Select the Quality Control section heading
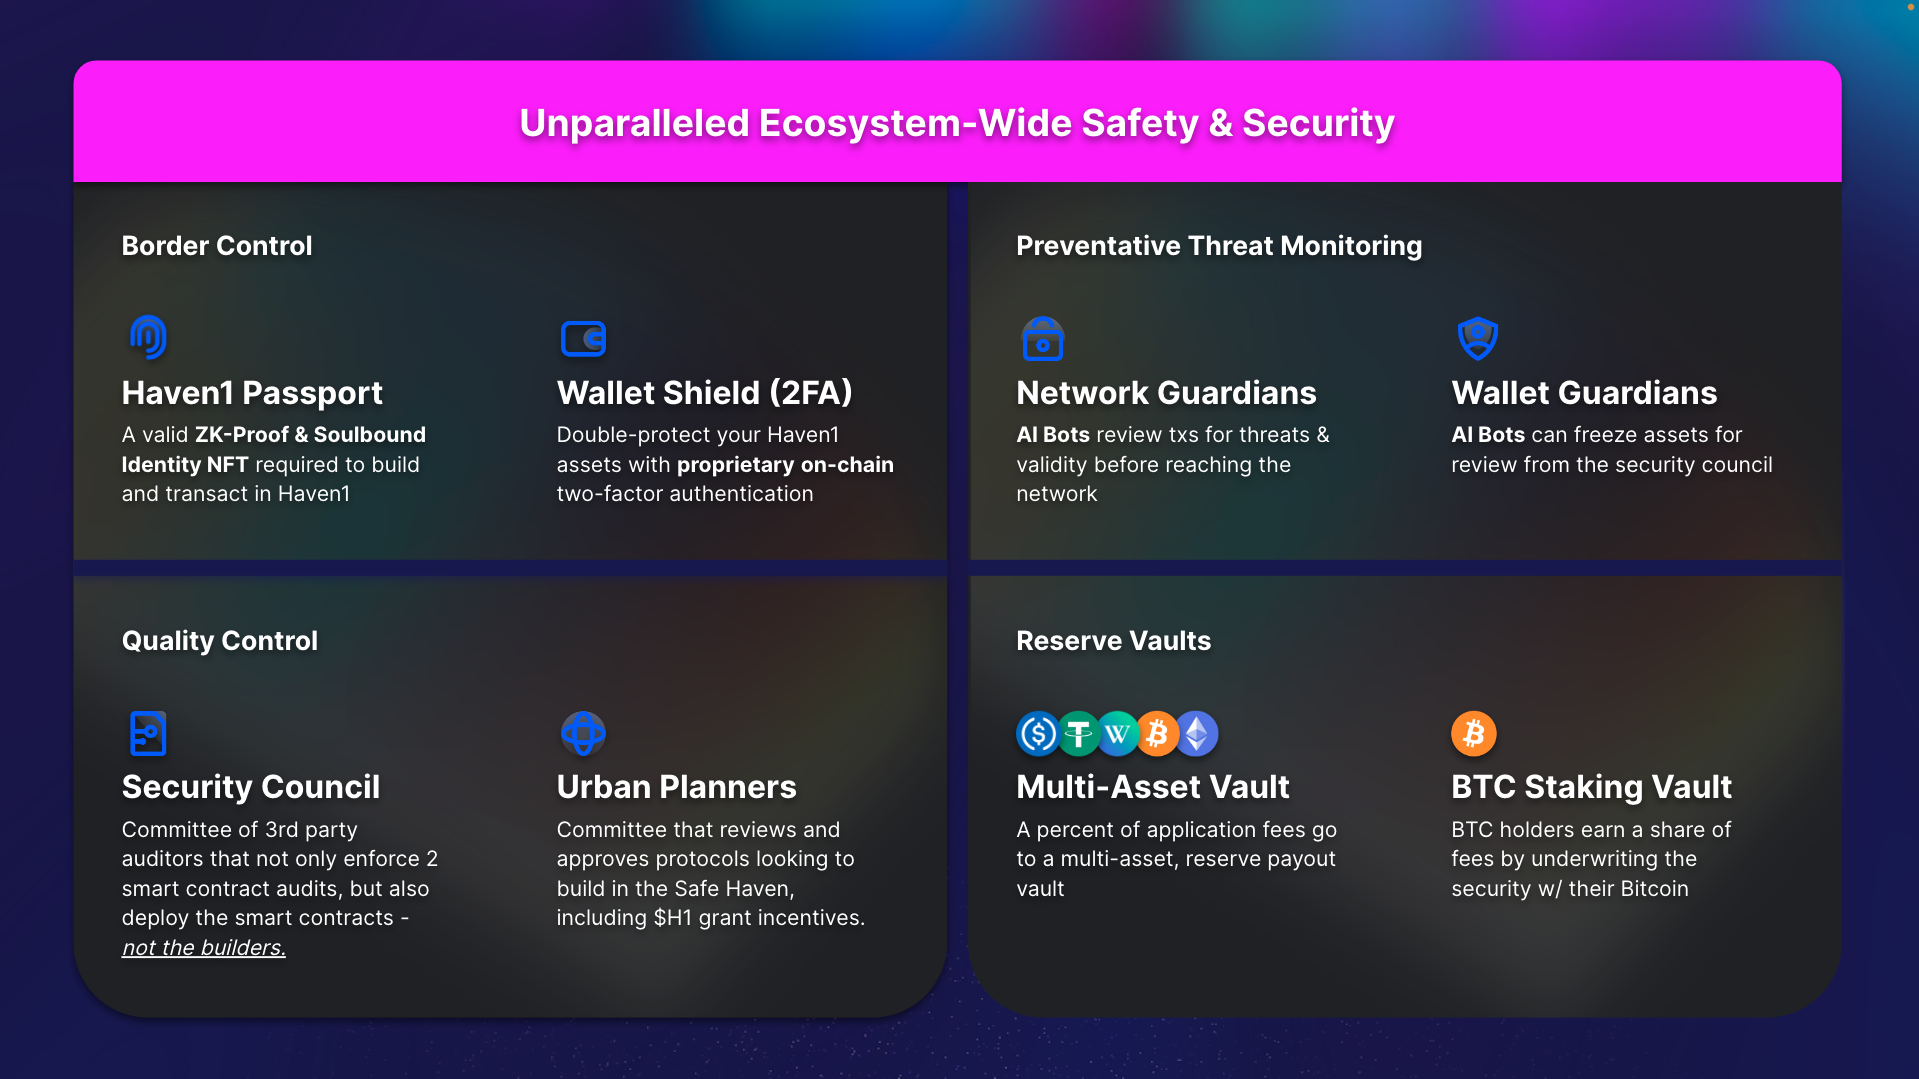The image size is (1919, 1079). [220, 641]
